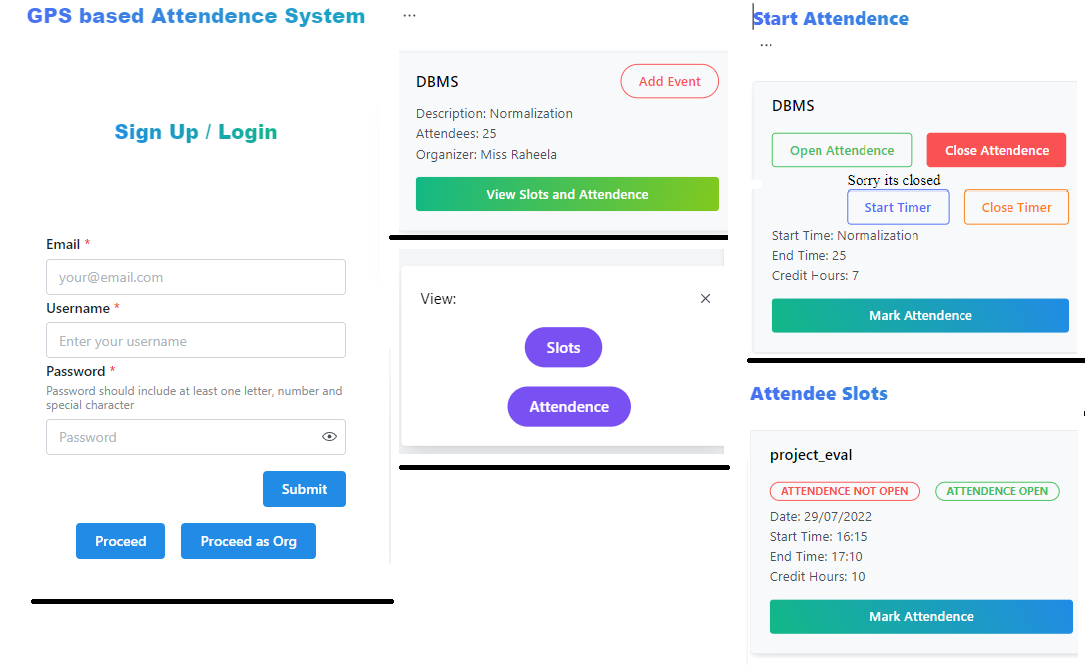Open View Slots and Attendence for DBMS
Screen dimensions: 1085x665
pyautogui.click(x=567, y=194)
